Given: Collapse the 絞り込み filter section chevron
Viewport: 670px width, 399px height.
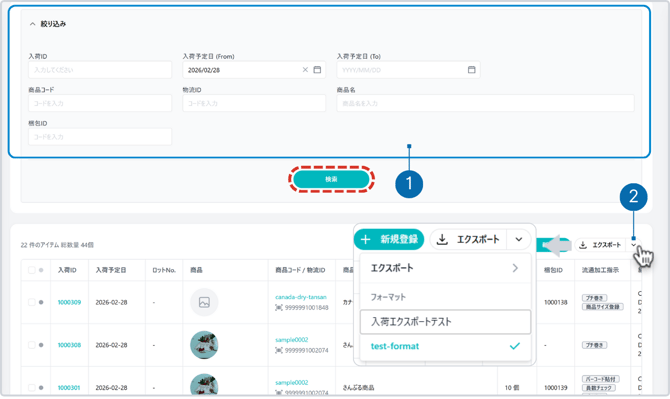Looking at the screenshot, I should (x=32, y=24).
